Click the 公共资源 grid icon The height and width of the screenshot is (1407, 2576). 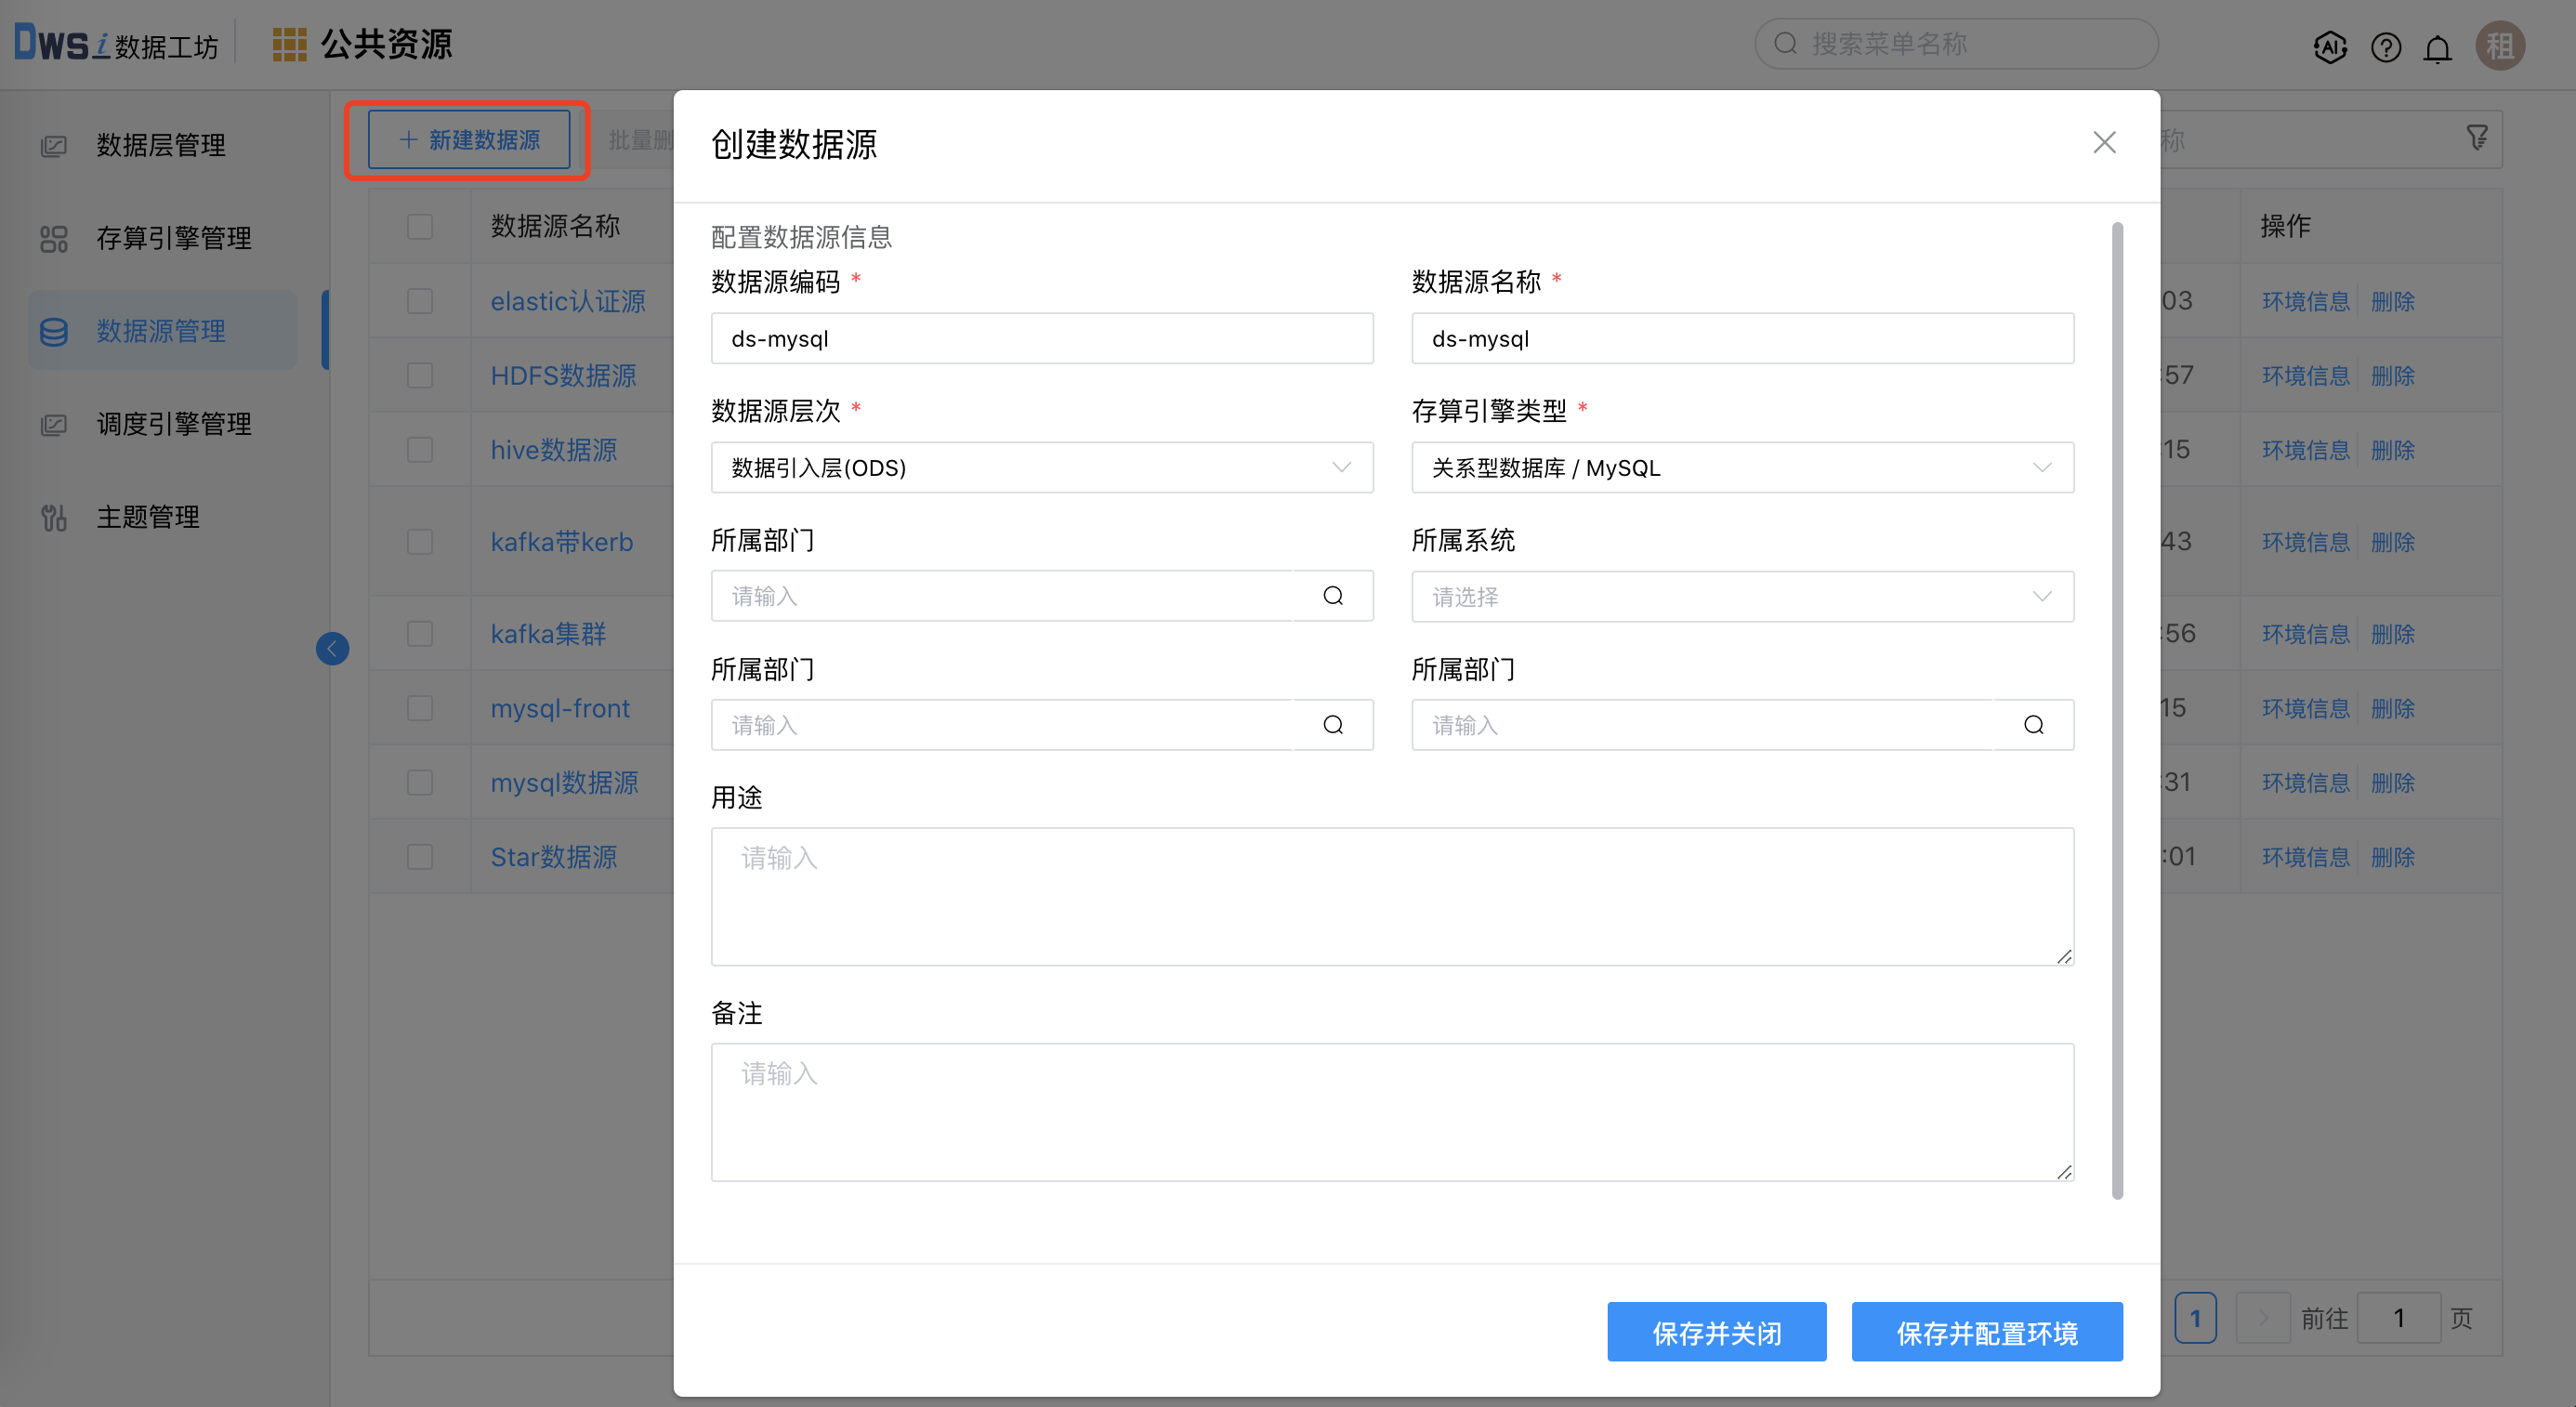point(289,43)
